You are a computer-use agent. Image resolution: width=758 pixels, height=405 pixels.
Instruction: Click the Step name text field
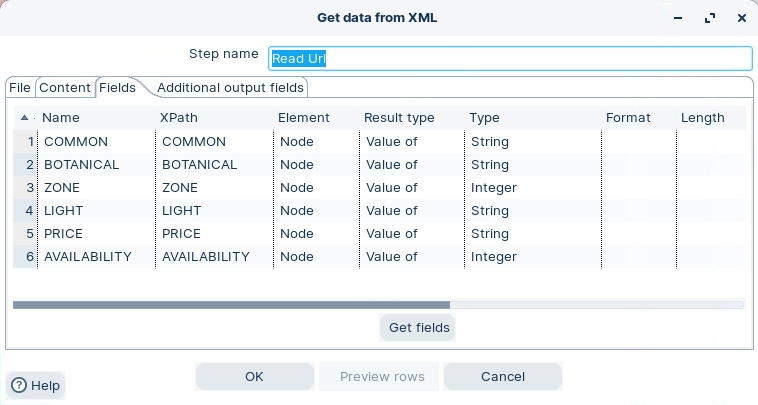[x=509, y=58]
